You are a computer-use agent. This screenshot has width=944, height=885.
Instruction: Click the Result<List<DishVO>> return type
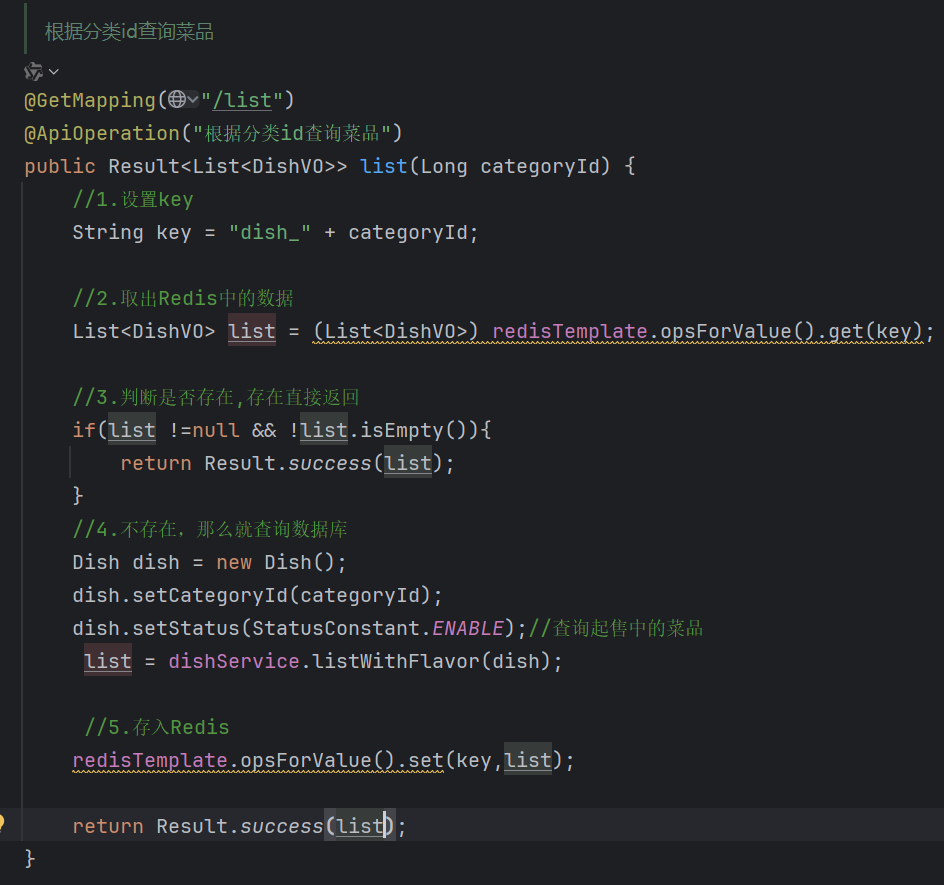click(x=228, y=166)
